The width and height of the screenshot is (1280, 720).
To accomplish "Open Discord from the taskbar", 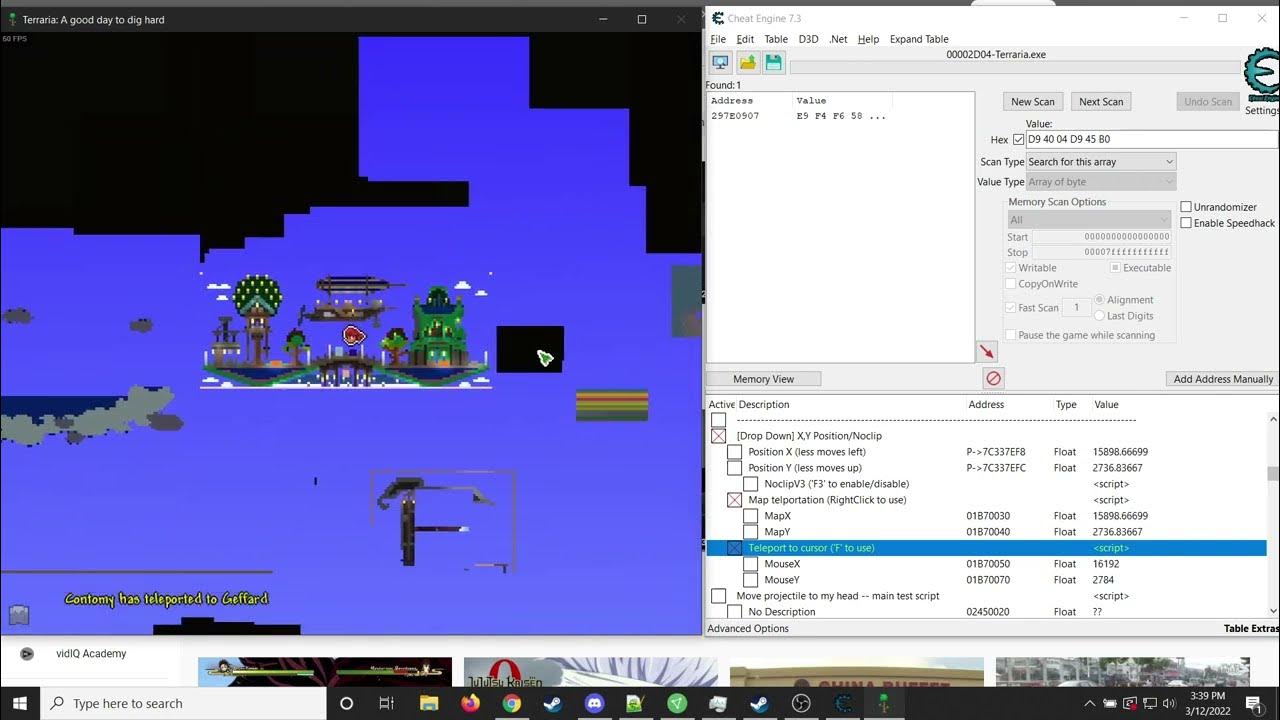I will pos(594,703).
